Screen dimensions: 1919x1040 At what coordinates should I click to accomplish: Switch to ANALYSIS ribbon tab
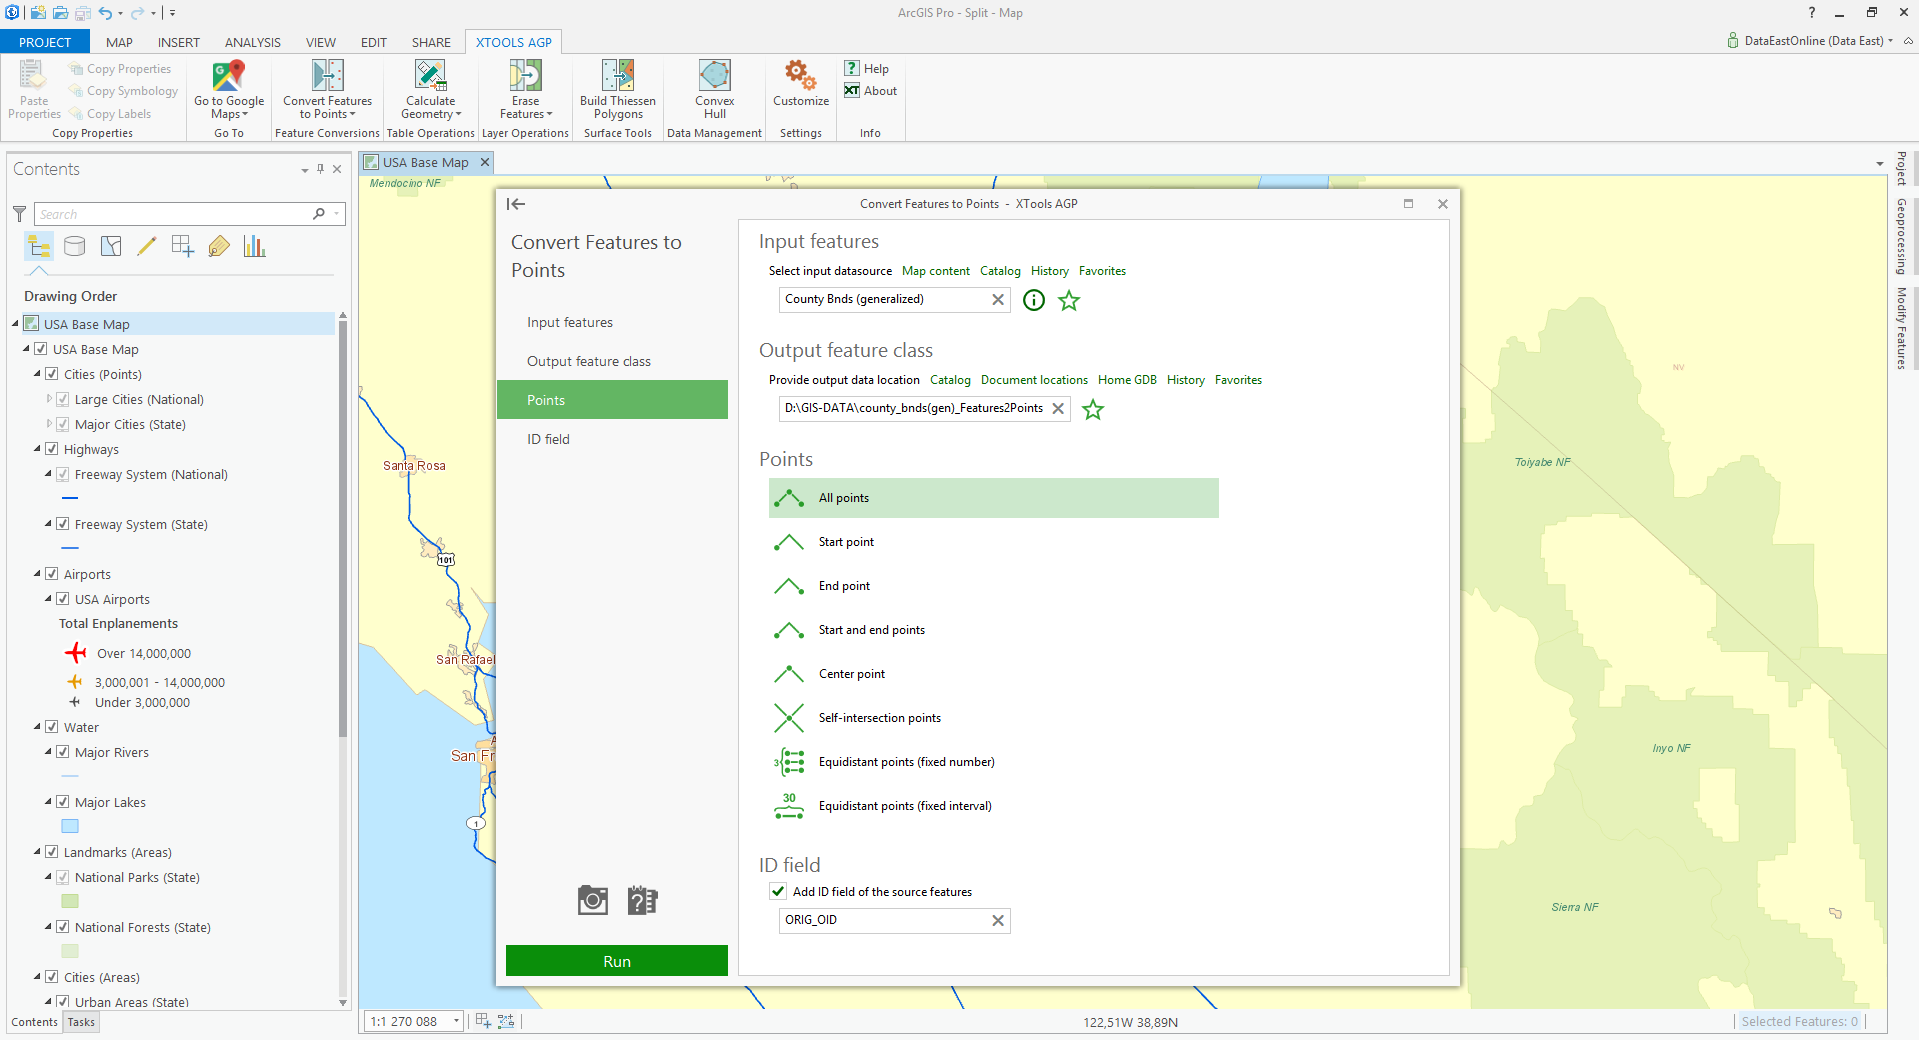[x=252, y=42]
